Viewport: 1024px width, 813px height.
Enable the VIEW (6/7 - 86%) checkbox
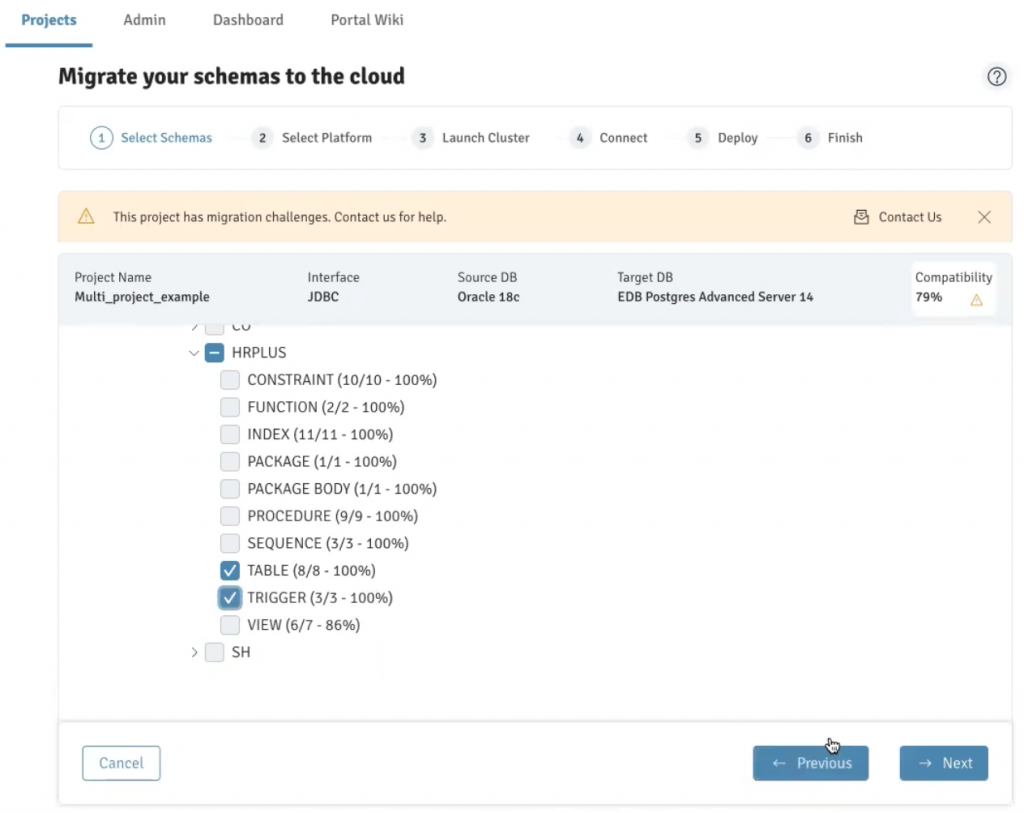[x=230, y=625]
